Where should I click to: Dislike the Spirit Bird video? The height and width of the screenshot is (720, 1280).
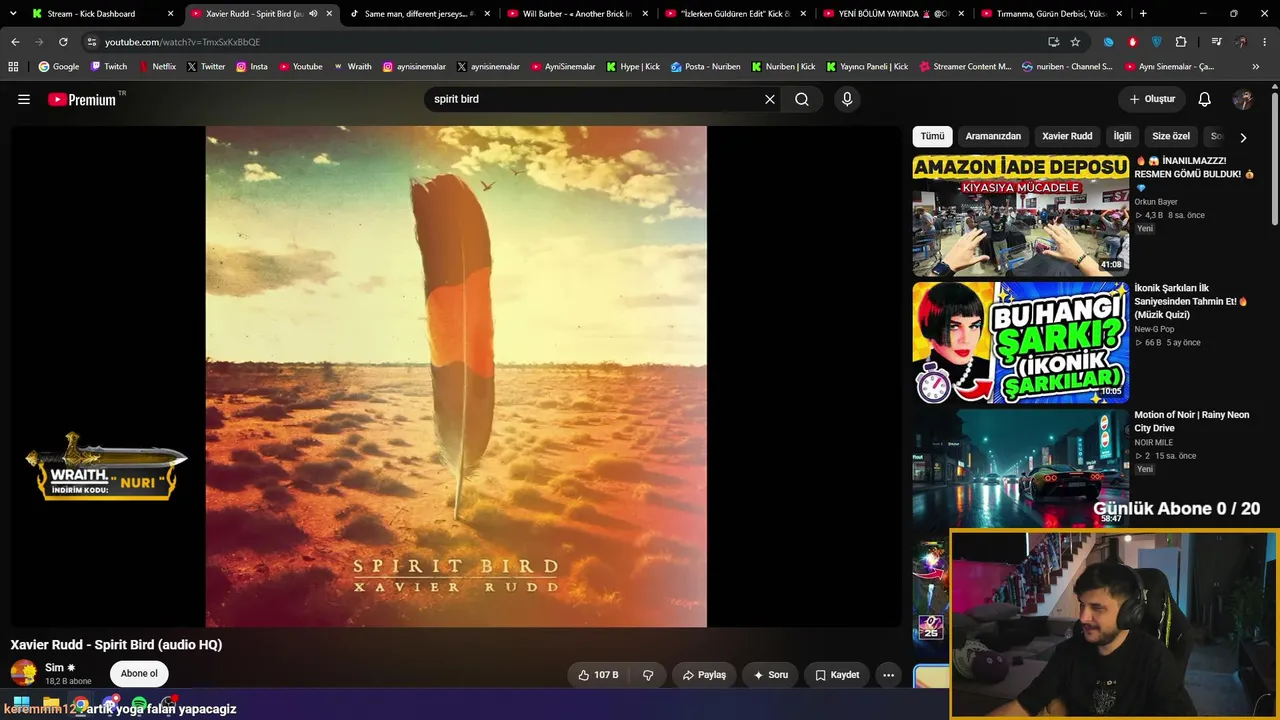tap(648, 675)
